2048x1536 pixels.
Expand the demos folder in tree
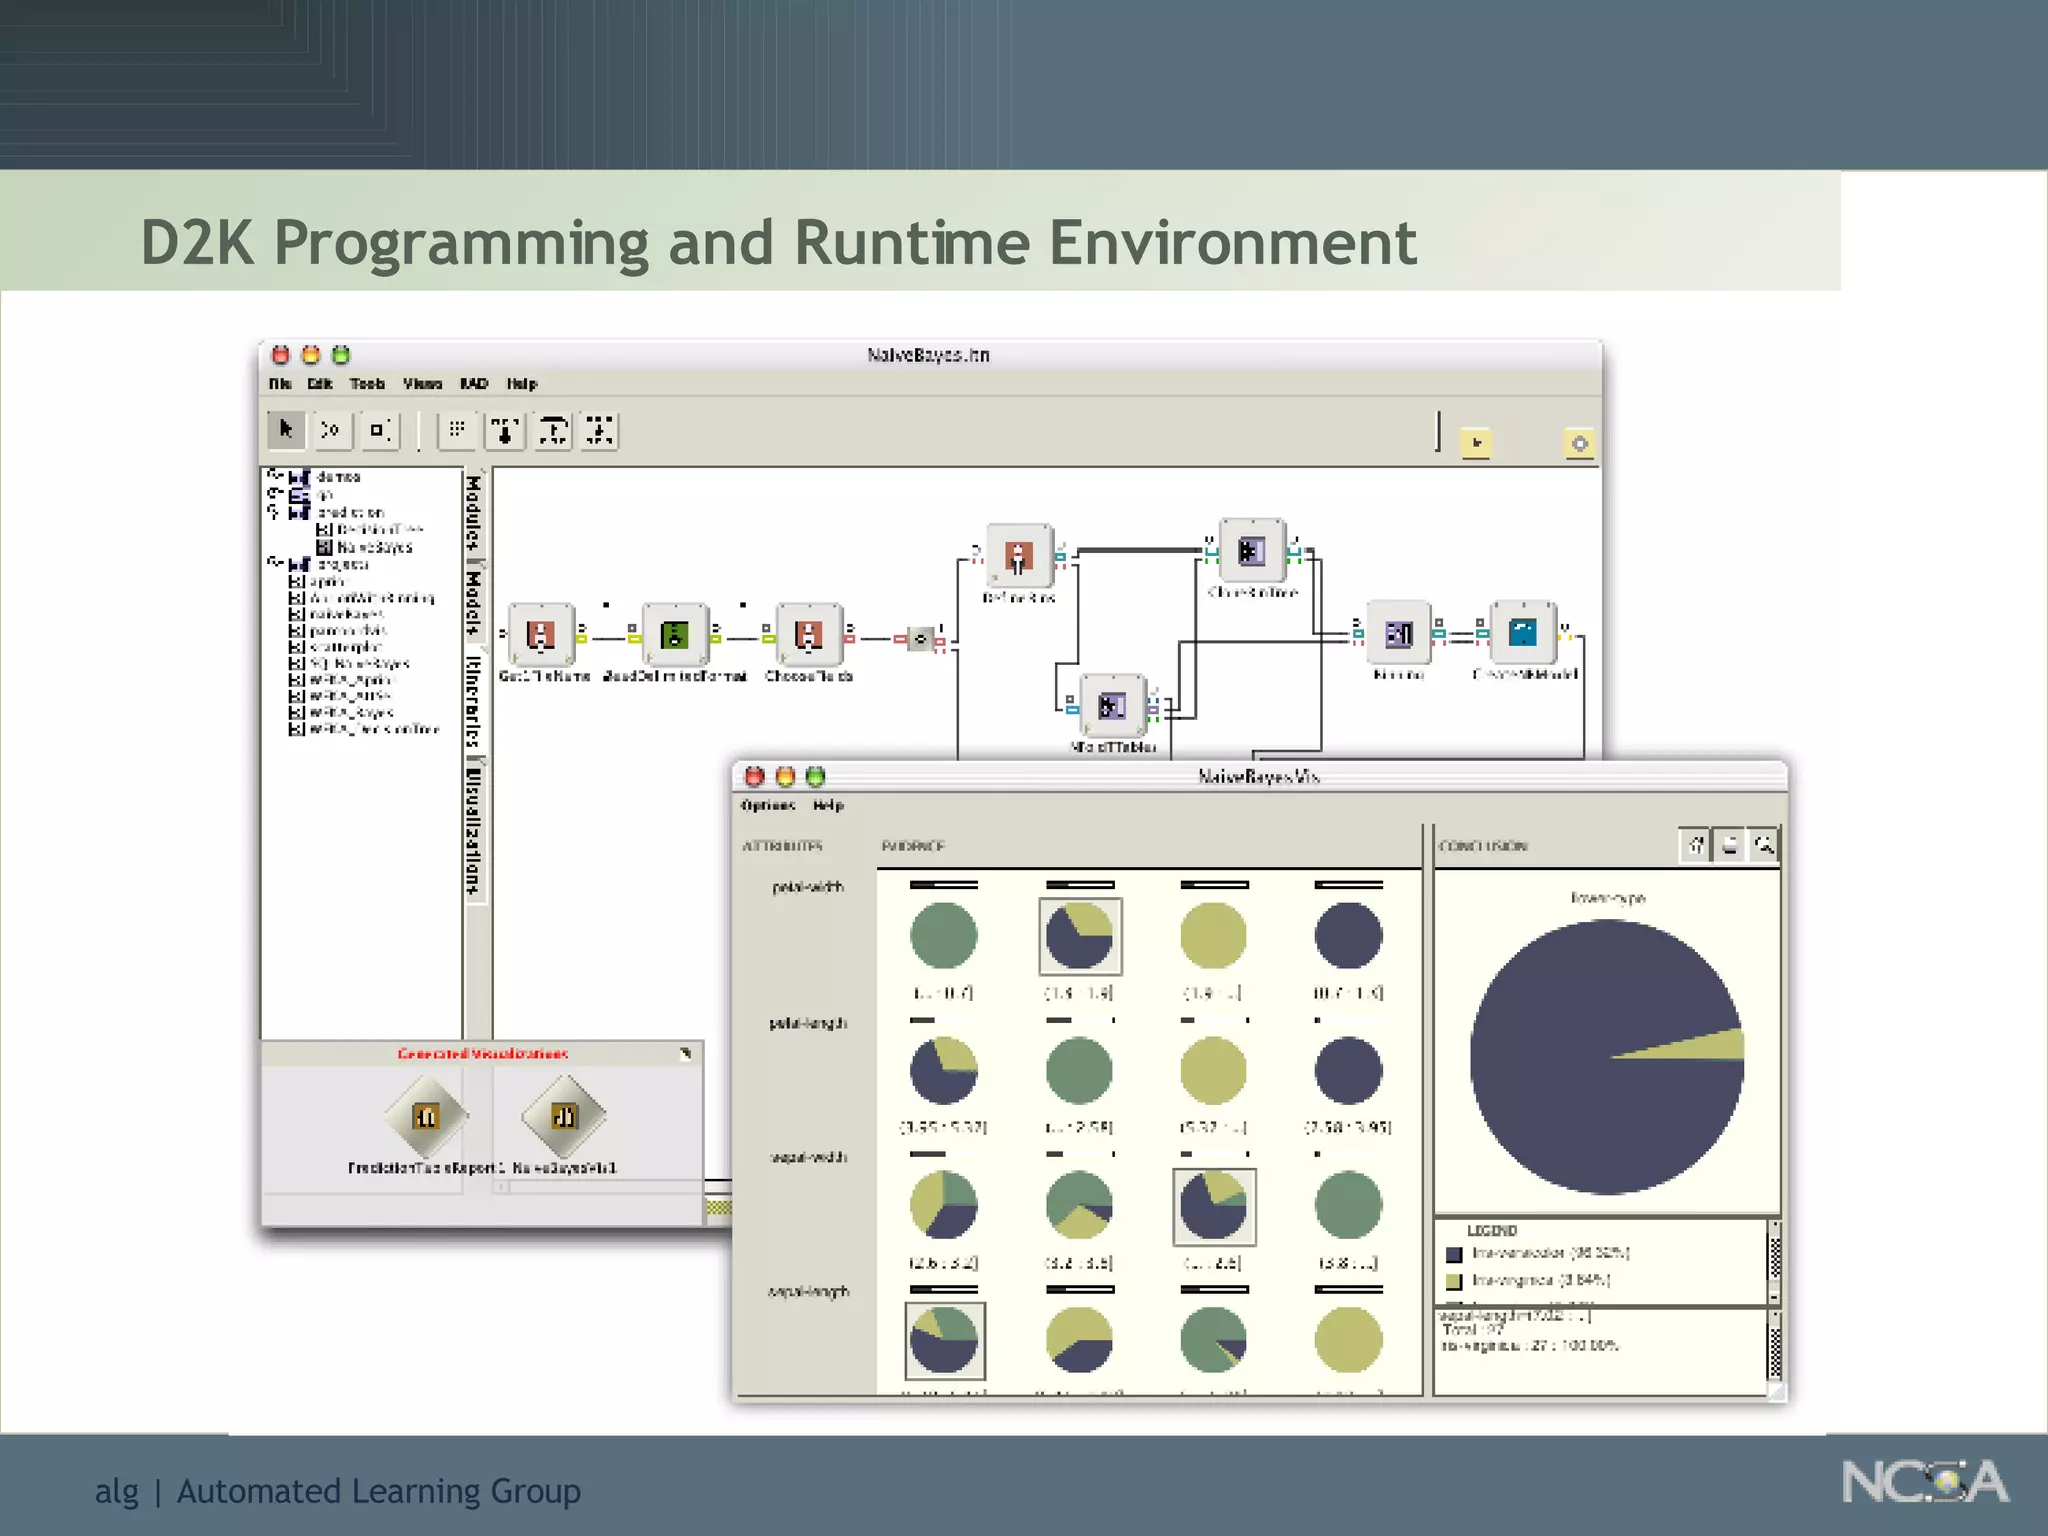pos(275,476)
